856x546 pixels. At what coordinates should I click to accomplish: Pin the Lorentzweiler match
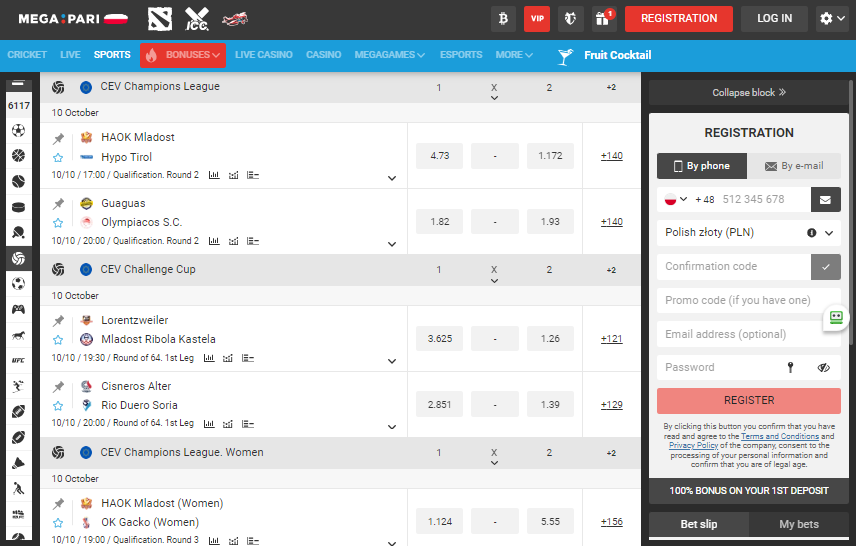coord(58,321)
